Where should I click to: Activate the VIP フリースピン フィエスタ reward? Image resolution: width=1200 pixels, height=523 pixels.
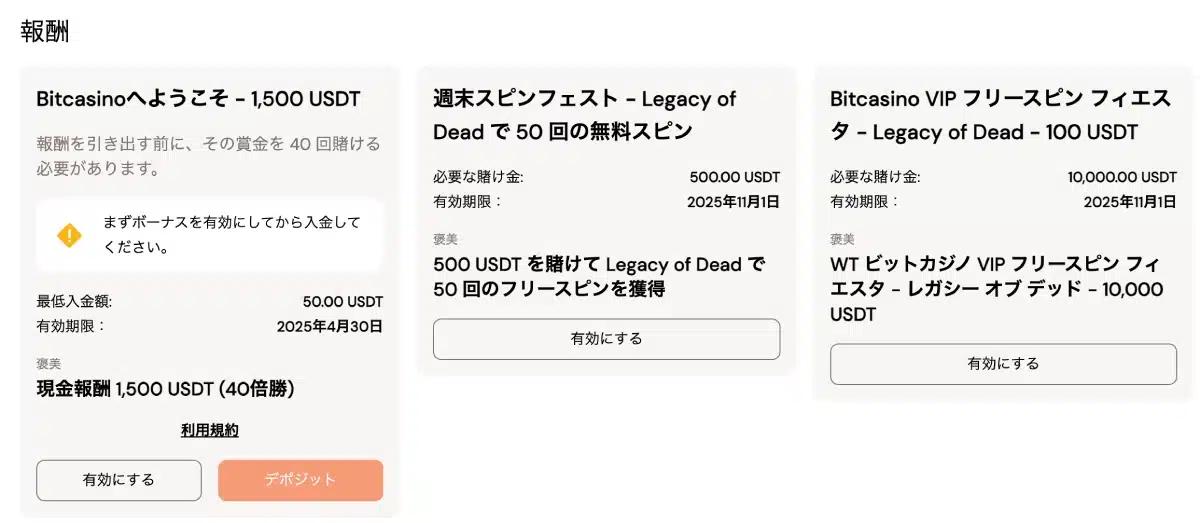point(1003,364)
